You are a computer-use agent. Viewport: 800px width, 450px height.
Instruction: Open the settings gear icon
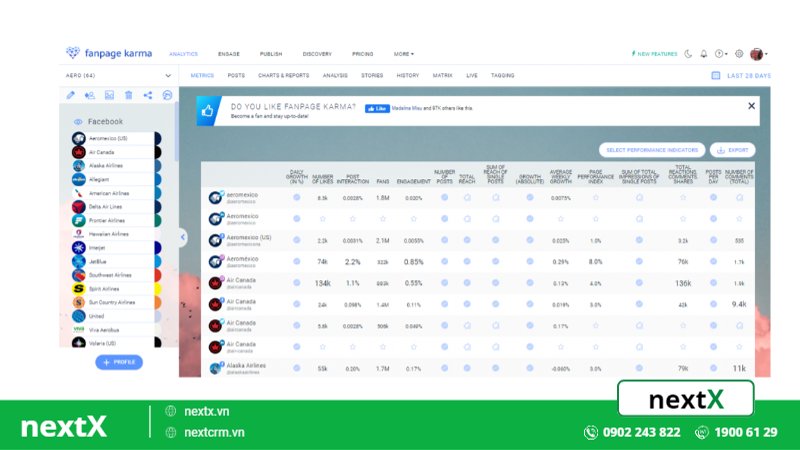[x=739, y=54]
